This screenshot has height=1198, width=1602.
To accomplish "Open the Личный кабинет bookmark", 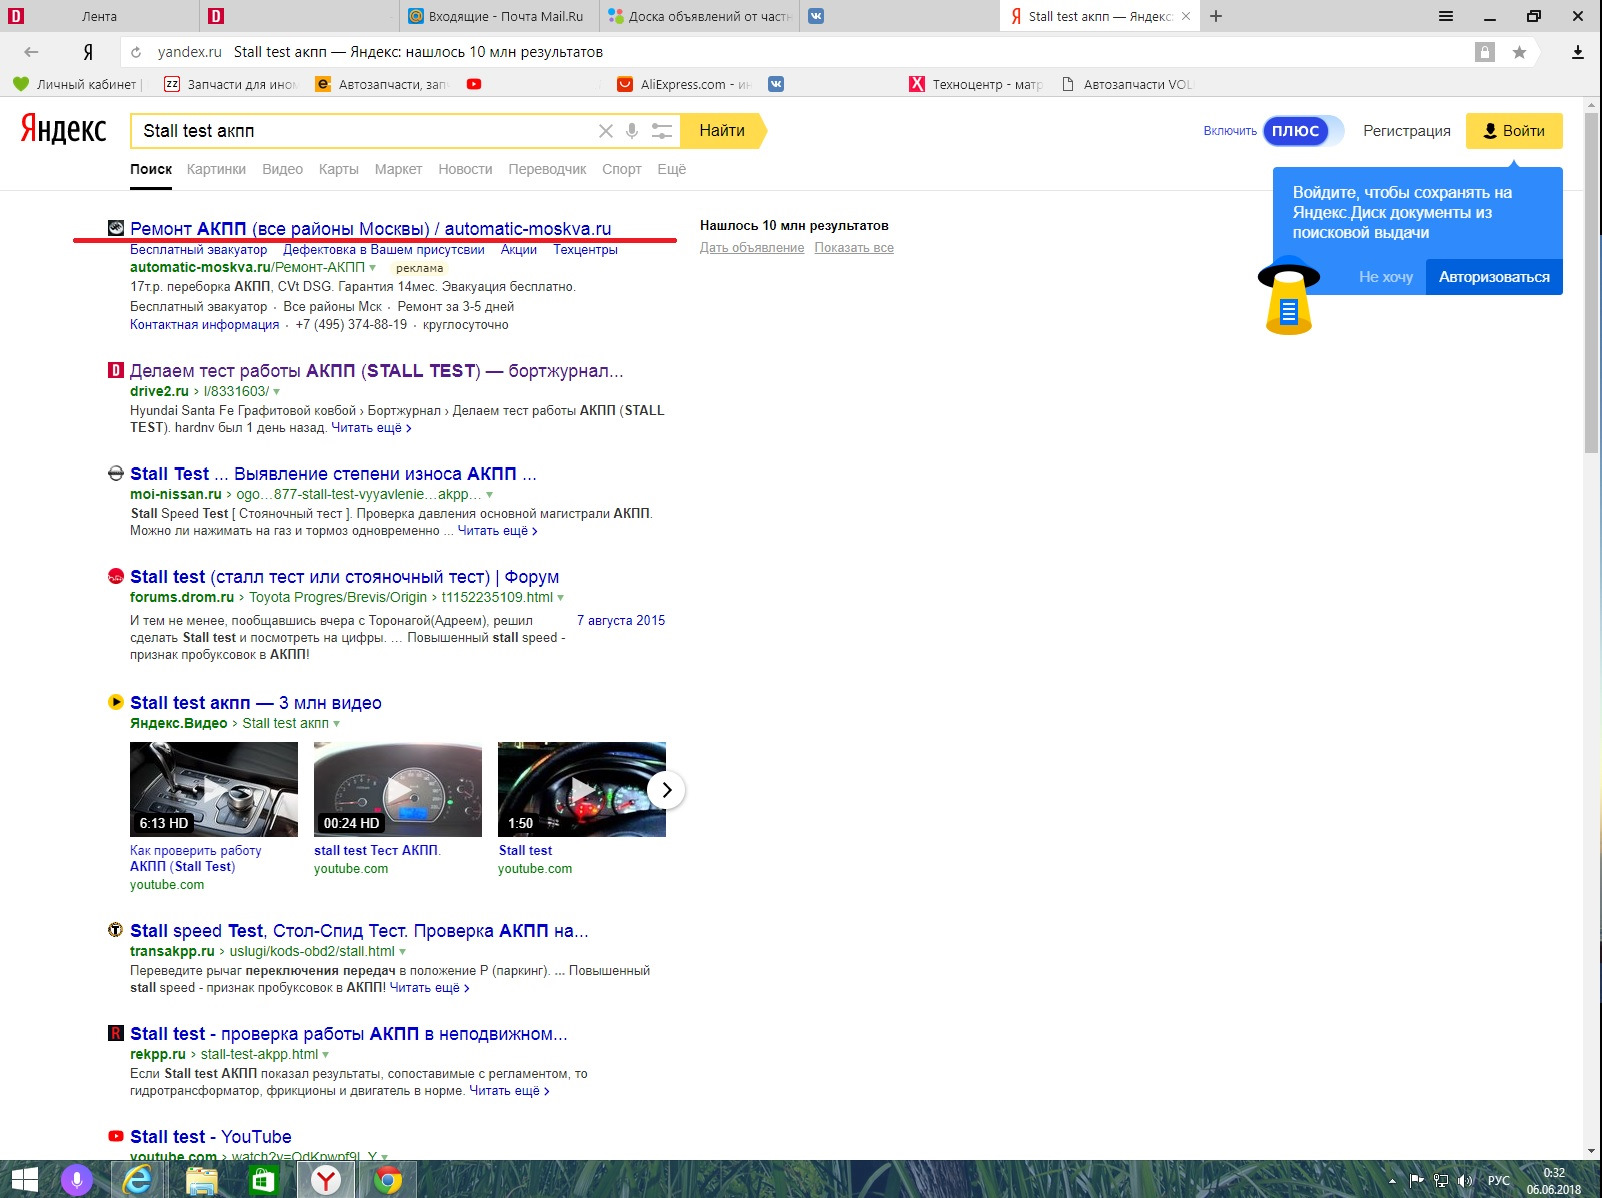I will coord(77,84).
